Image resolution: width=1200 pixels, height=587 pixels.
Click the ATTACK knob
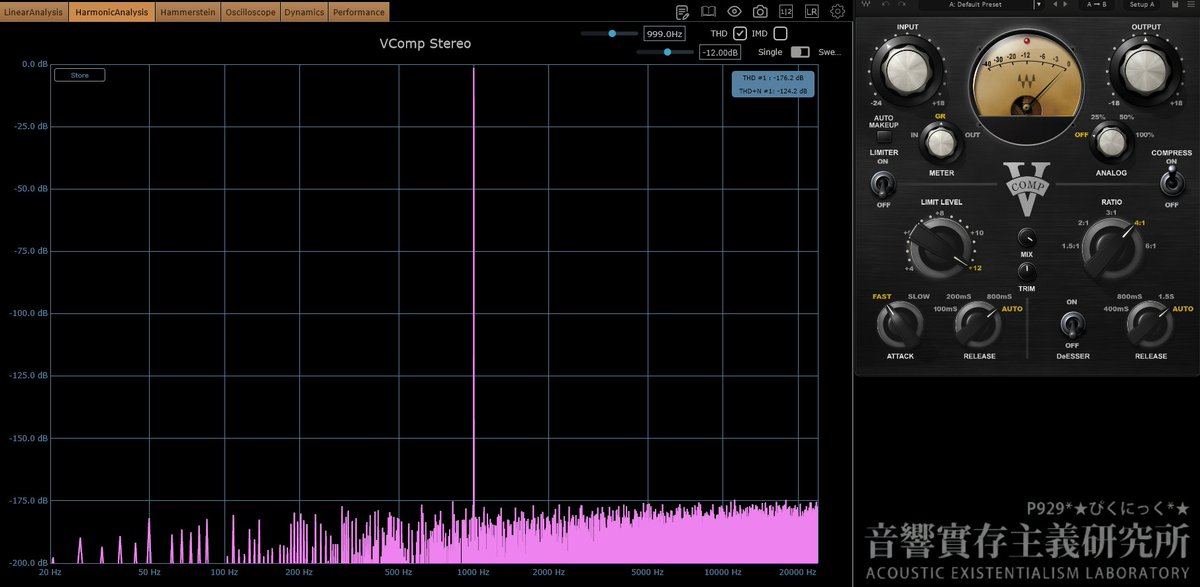[899, 324]
